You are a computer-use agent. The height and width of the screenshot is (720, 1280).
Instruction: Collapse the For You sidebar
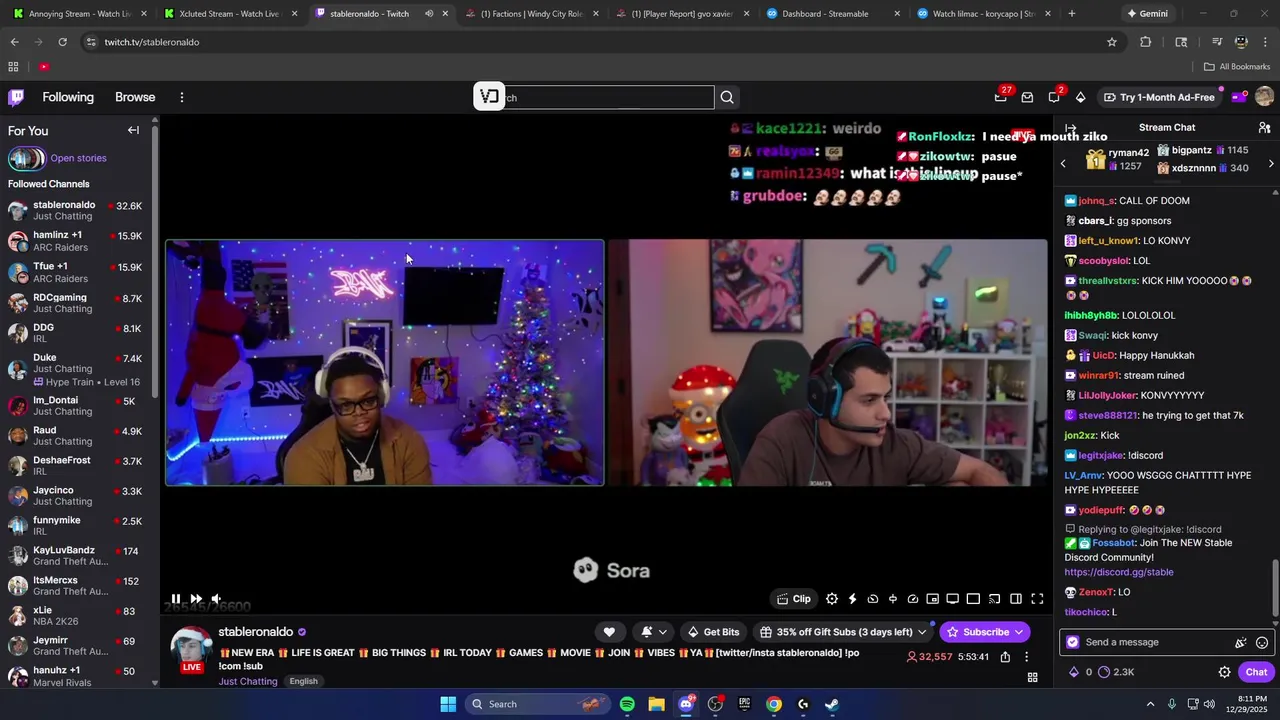[133, 130]
